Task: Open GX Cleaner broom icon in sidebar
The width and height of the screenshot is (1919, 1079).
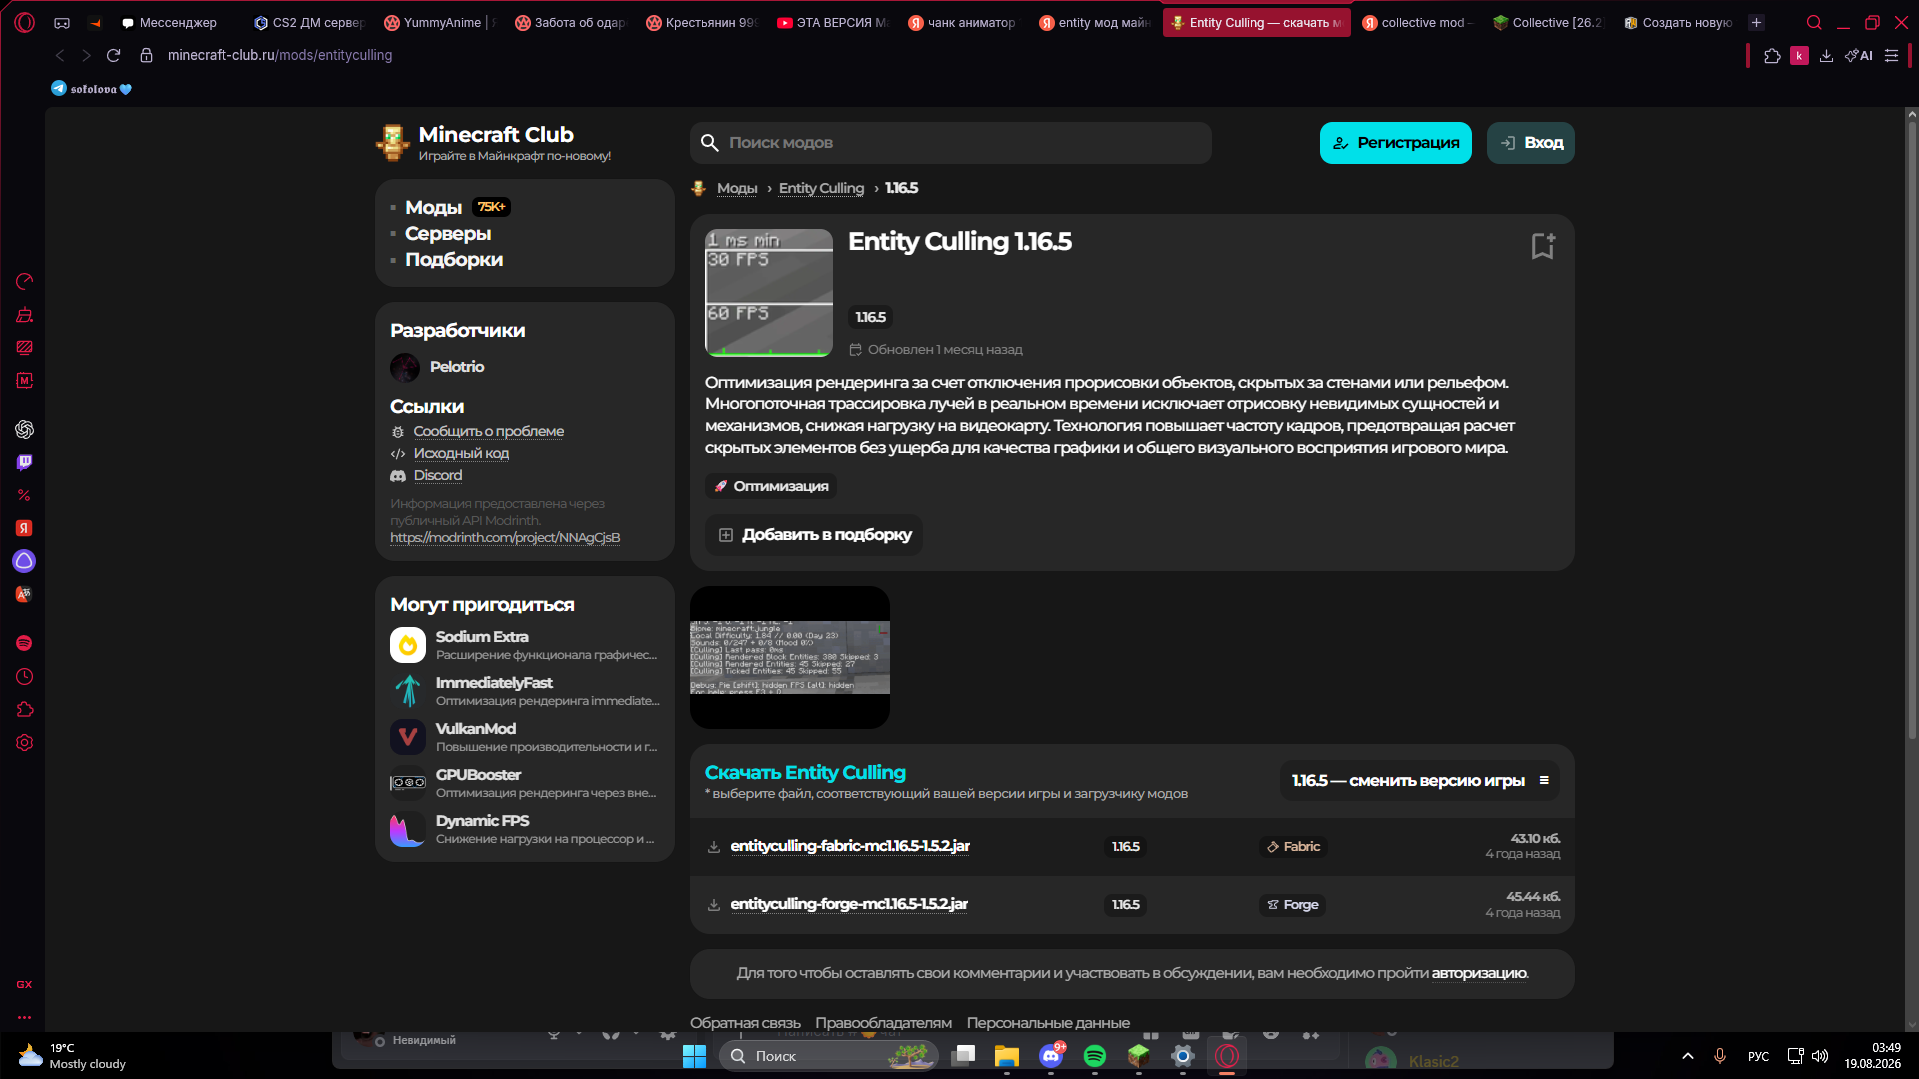Action: 25,315
